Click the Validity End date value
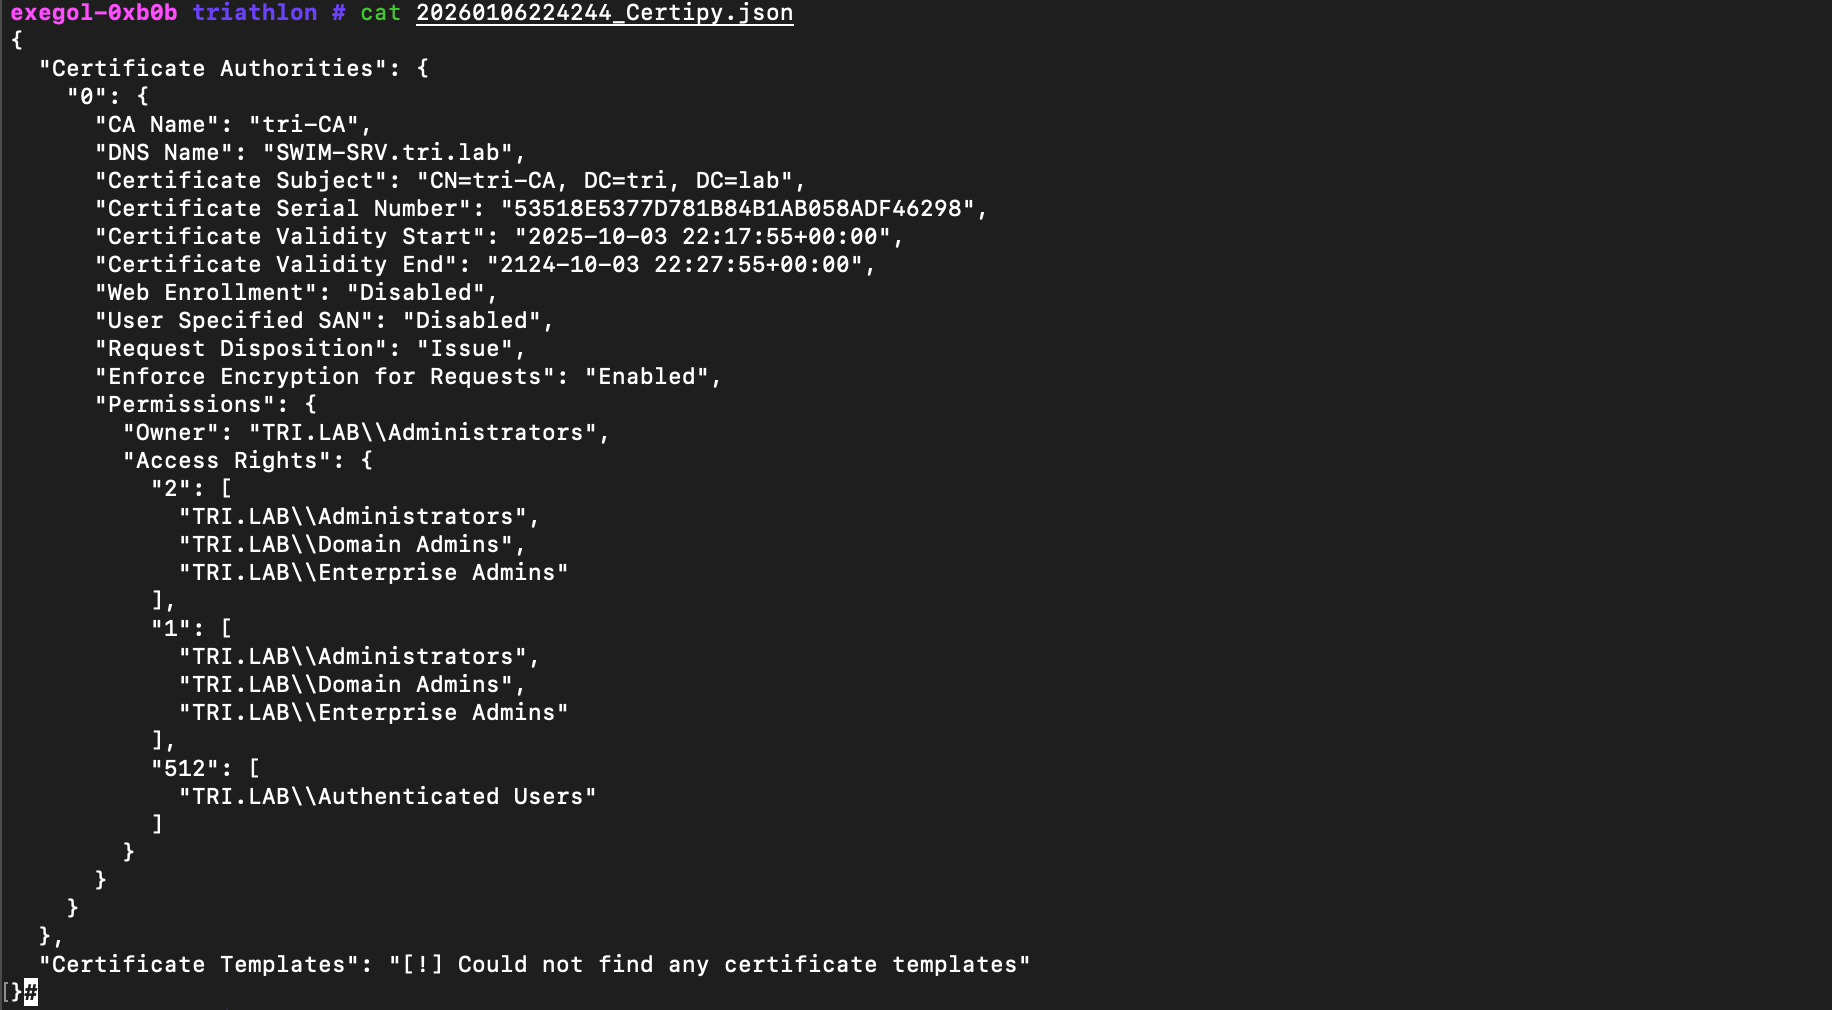The image size is (1832, 1010). tap(674, 265)
